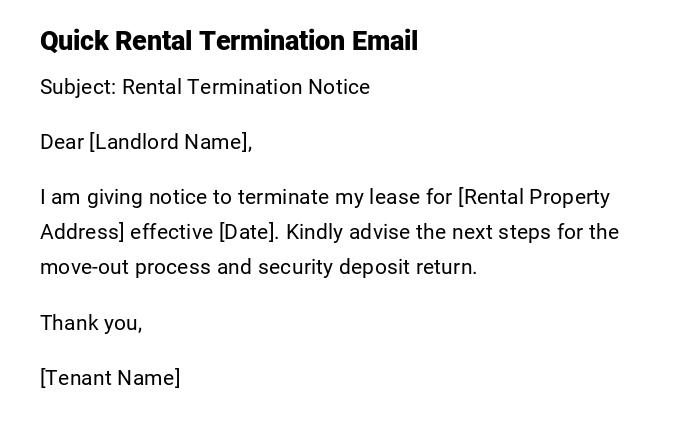Image resolution: width=700 pixels, height=440 pixels.
Task: Click the words "security deposit"
Action: tap(325, 267)
